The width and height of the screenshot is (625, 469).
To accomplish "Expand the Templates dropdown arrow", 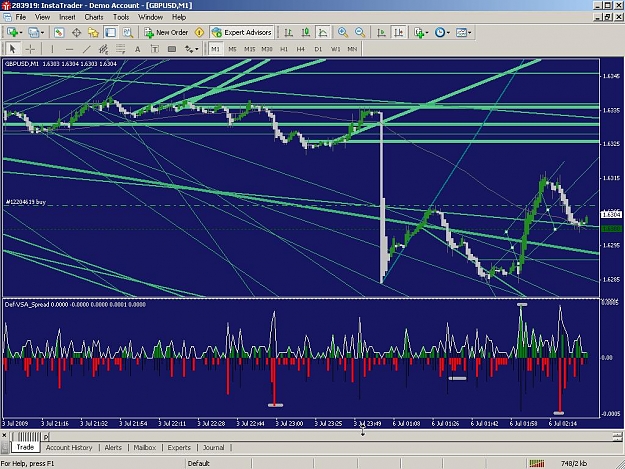I will (470, 33).
